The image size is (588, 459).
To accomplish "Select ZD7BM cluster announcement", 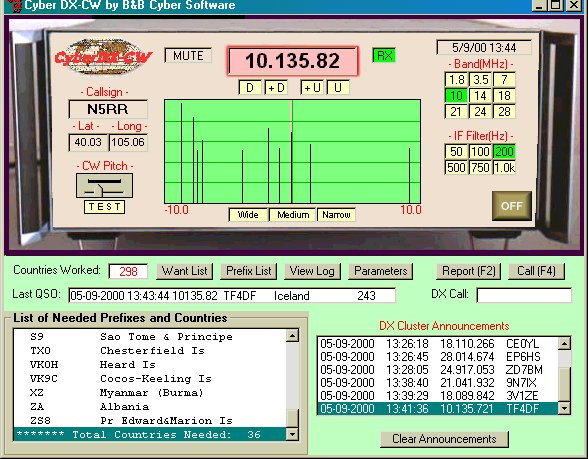I will pos(438,370).
